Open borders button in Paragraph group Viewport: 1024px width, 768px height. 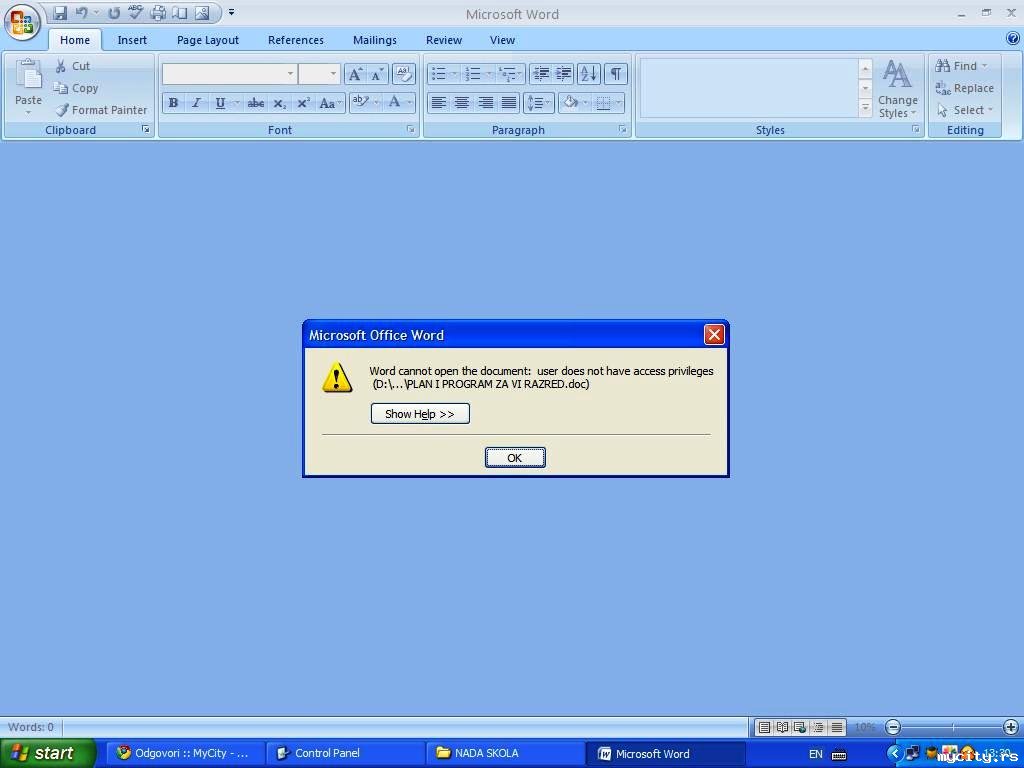tap(604, 103)
